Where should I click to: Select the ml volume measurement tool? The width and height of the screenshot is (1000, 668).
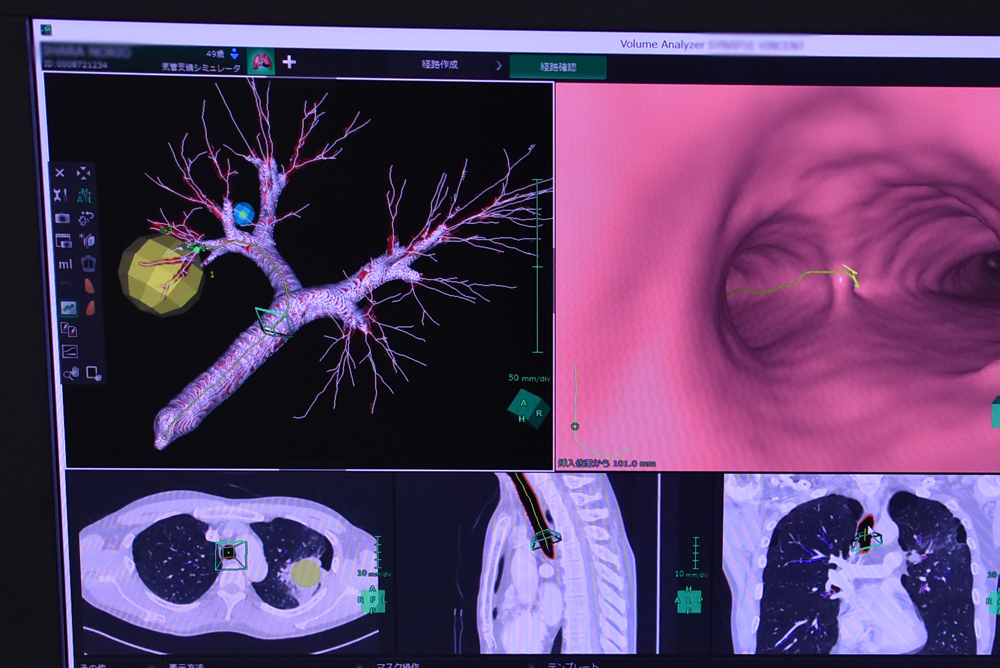[x=65, y=264]
